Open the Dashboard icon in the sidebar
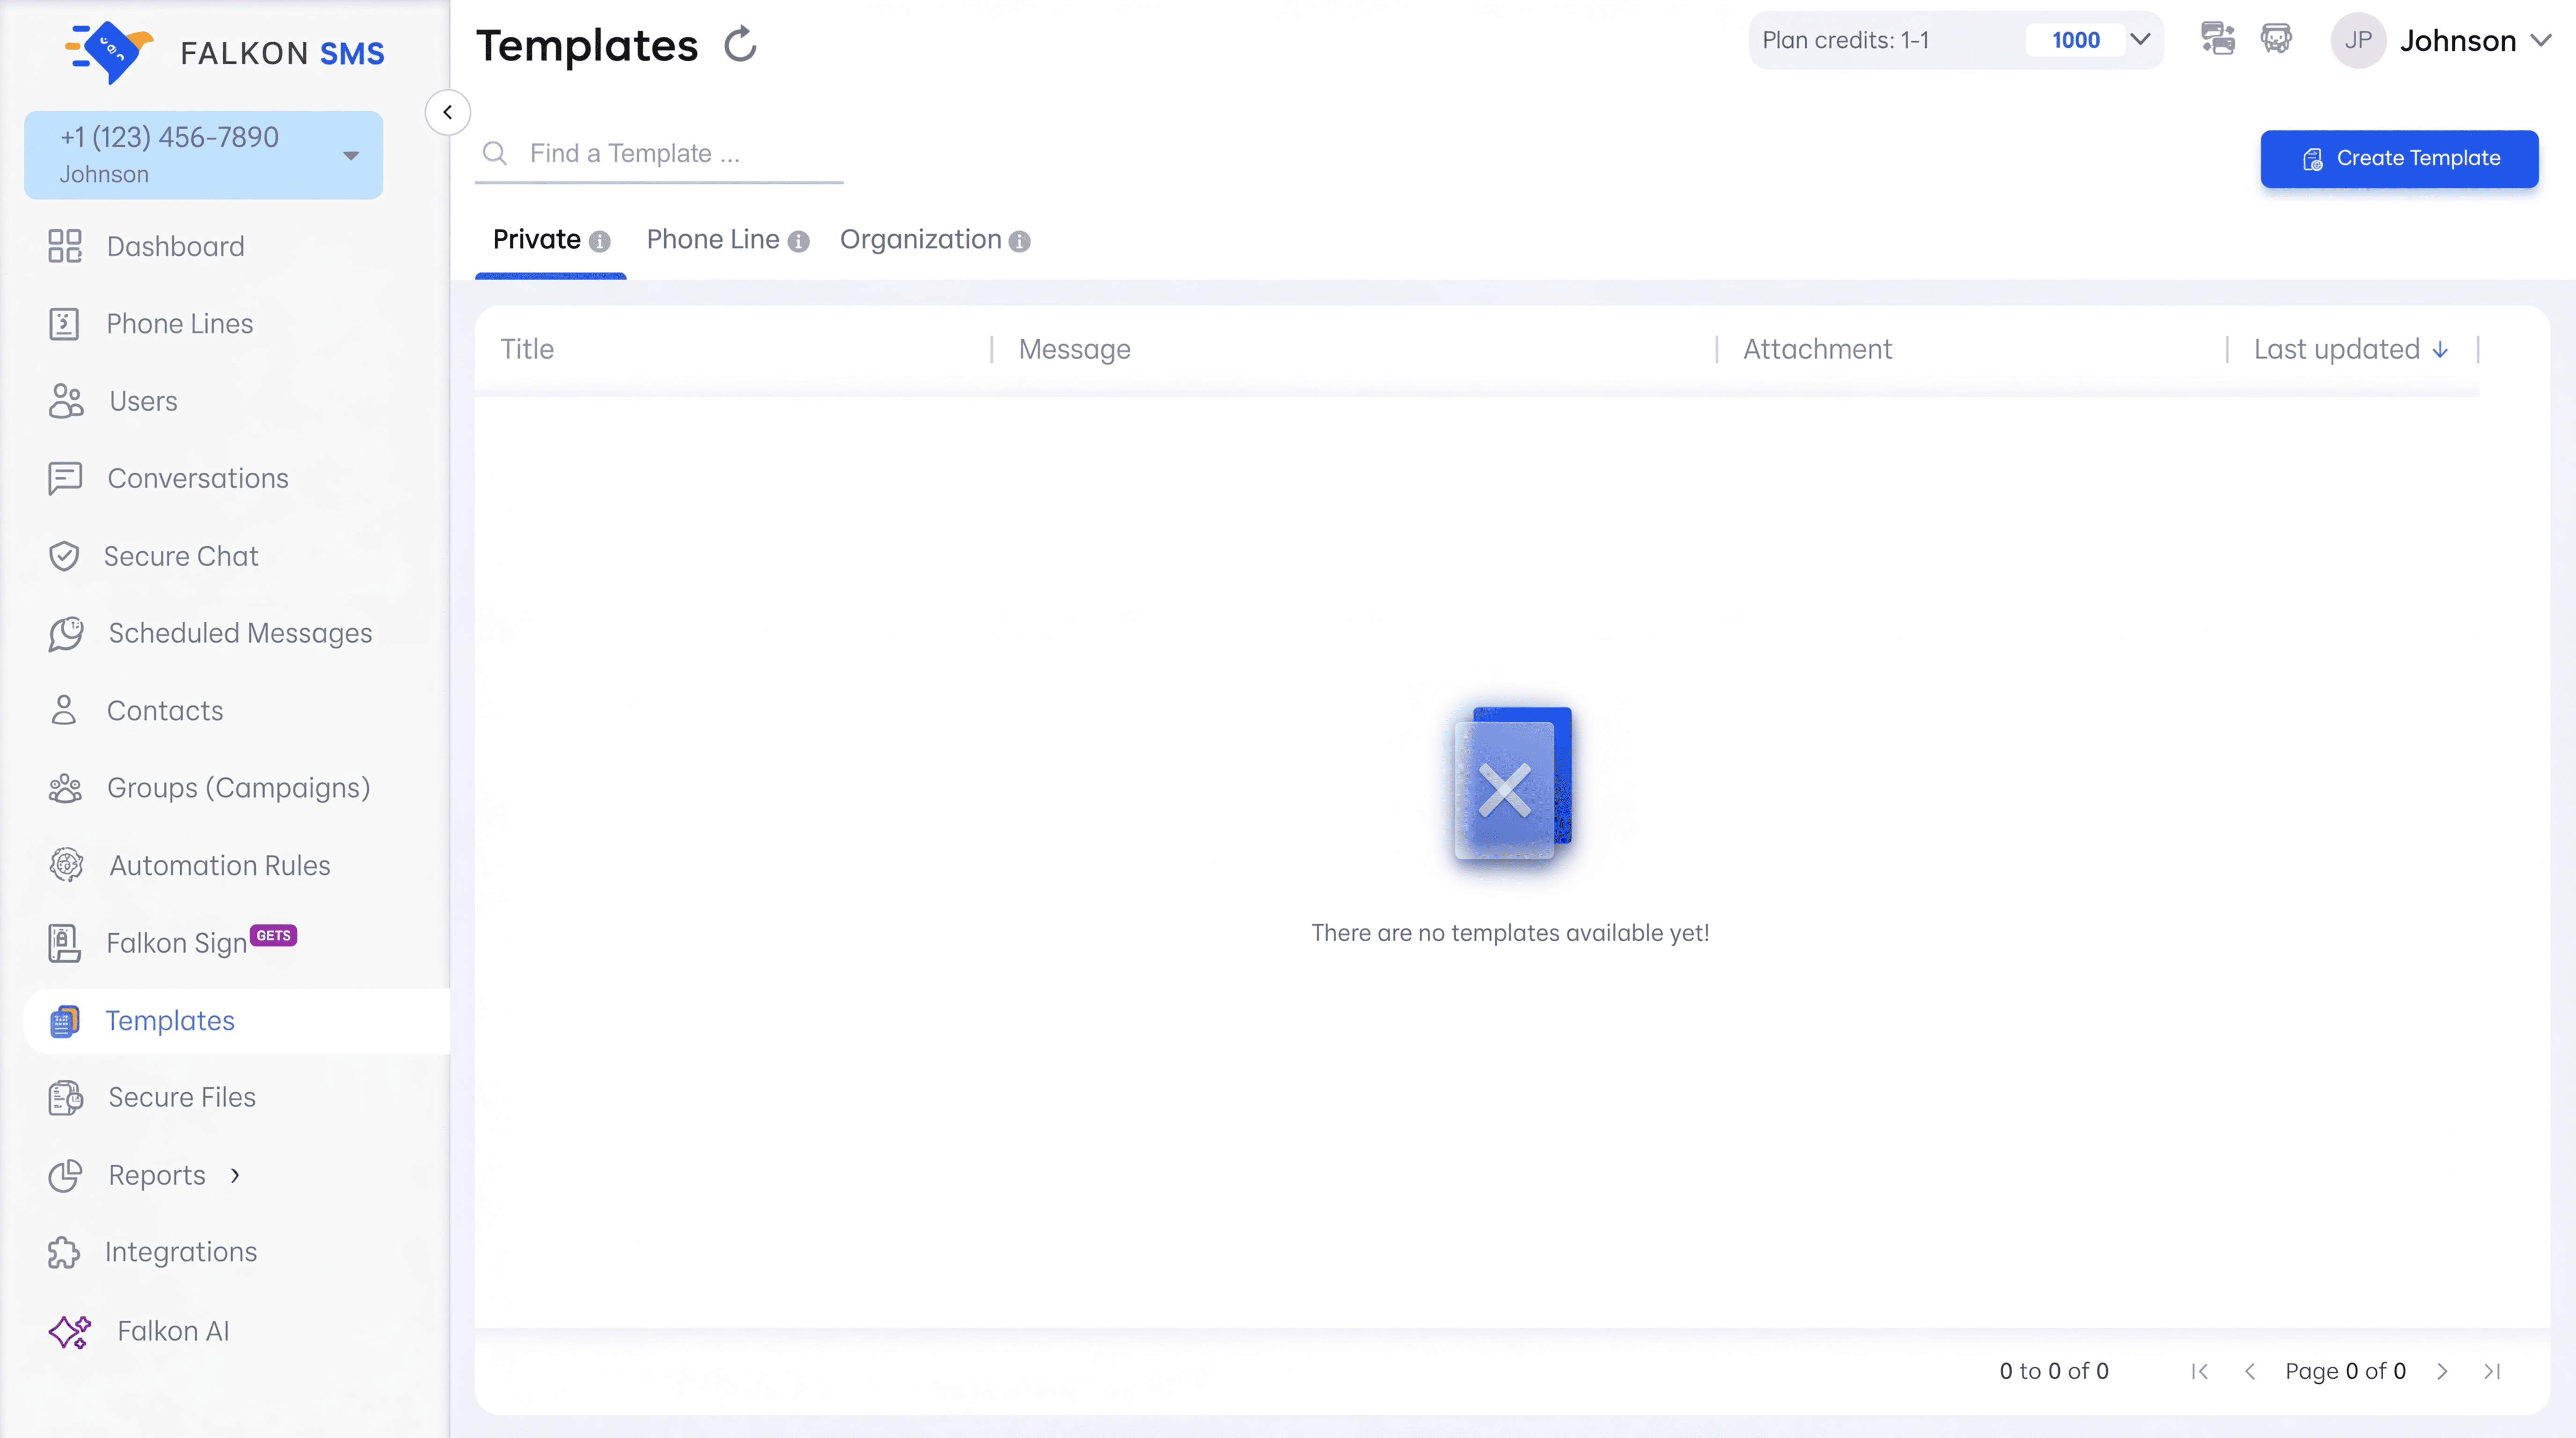2576x1438 pixels. pyautogui.click(x=65, y=246)
